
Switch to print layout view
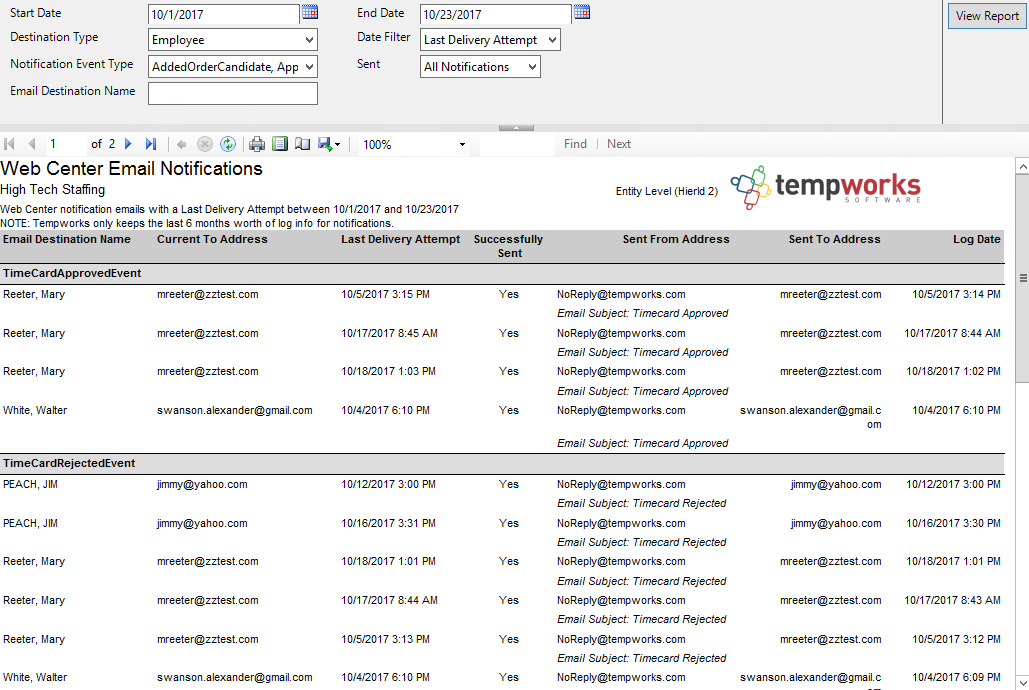pyautogui.click(x=280, y=144)
